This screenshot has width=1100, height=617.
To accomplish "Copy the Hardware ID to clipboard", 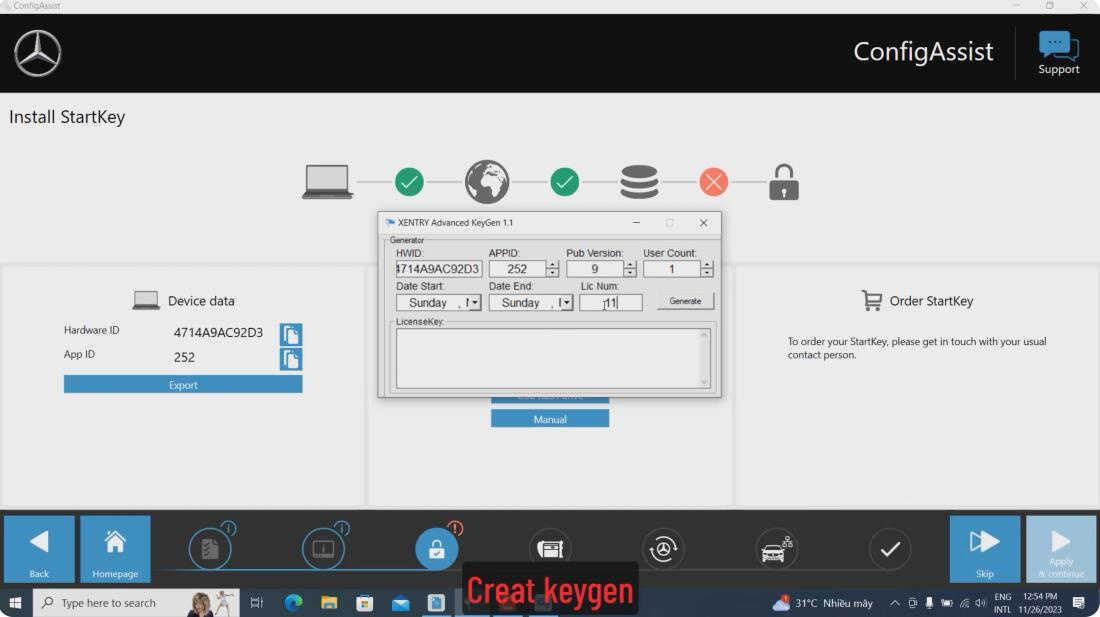I will pyautogui.click(x=291, y=334).
